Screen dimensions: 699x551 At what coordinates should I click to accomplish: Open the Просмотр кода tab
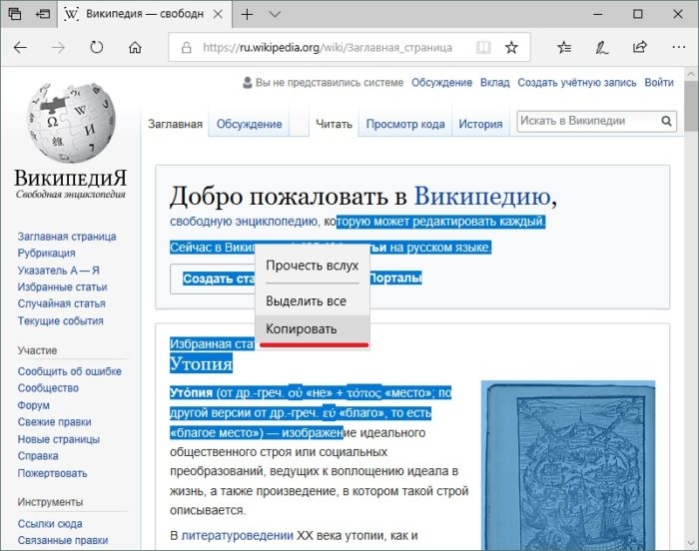click(405, 124)
